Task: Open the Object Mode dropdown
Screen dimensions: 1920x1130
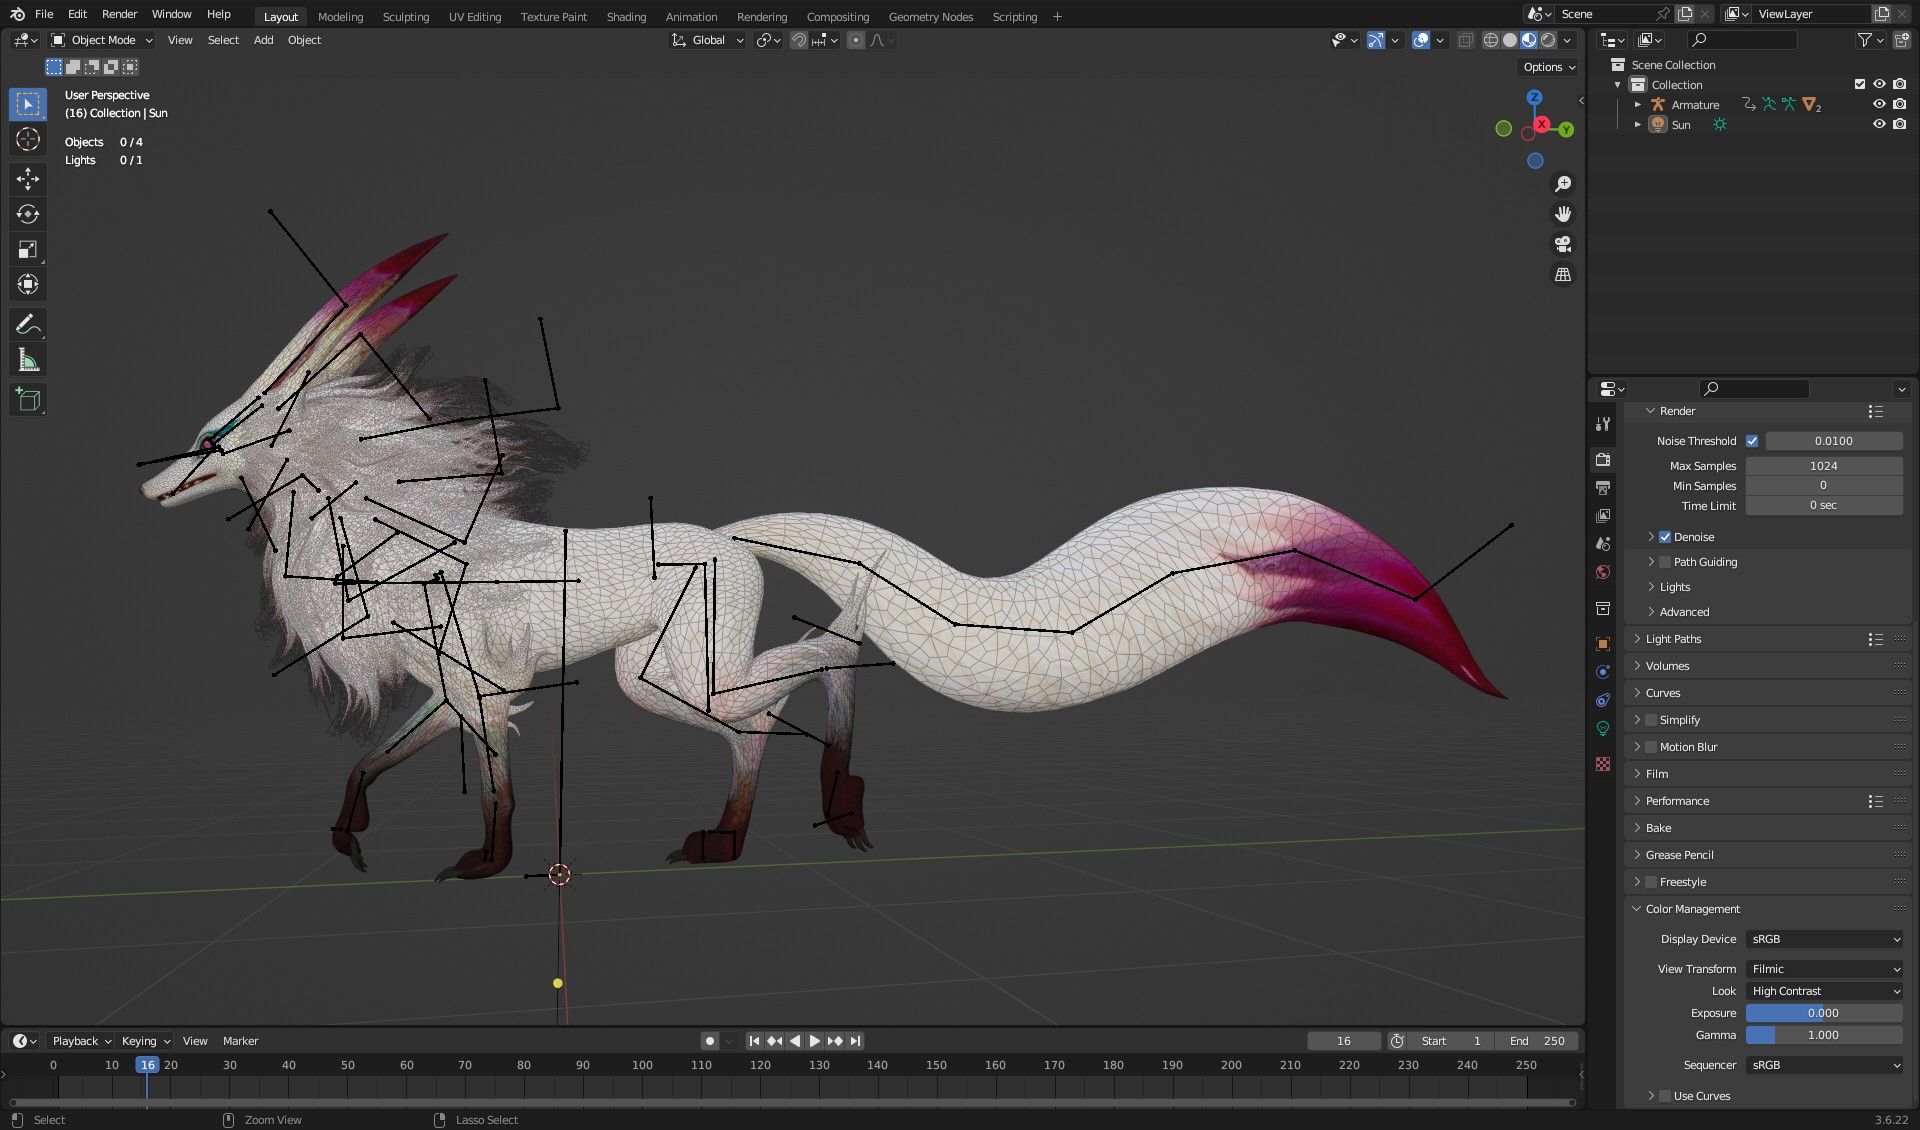Action: coord(103,40)
